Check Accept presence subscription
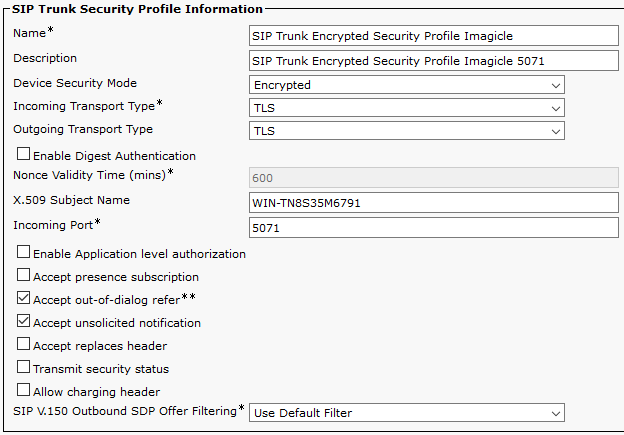624x435 pixels. point(24,276)
